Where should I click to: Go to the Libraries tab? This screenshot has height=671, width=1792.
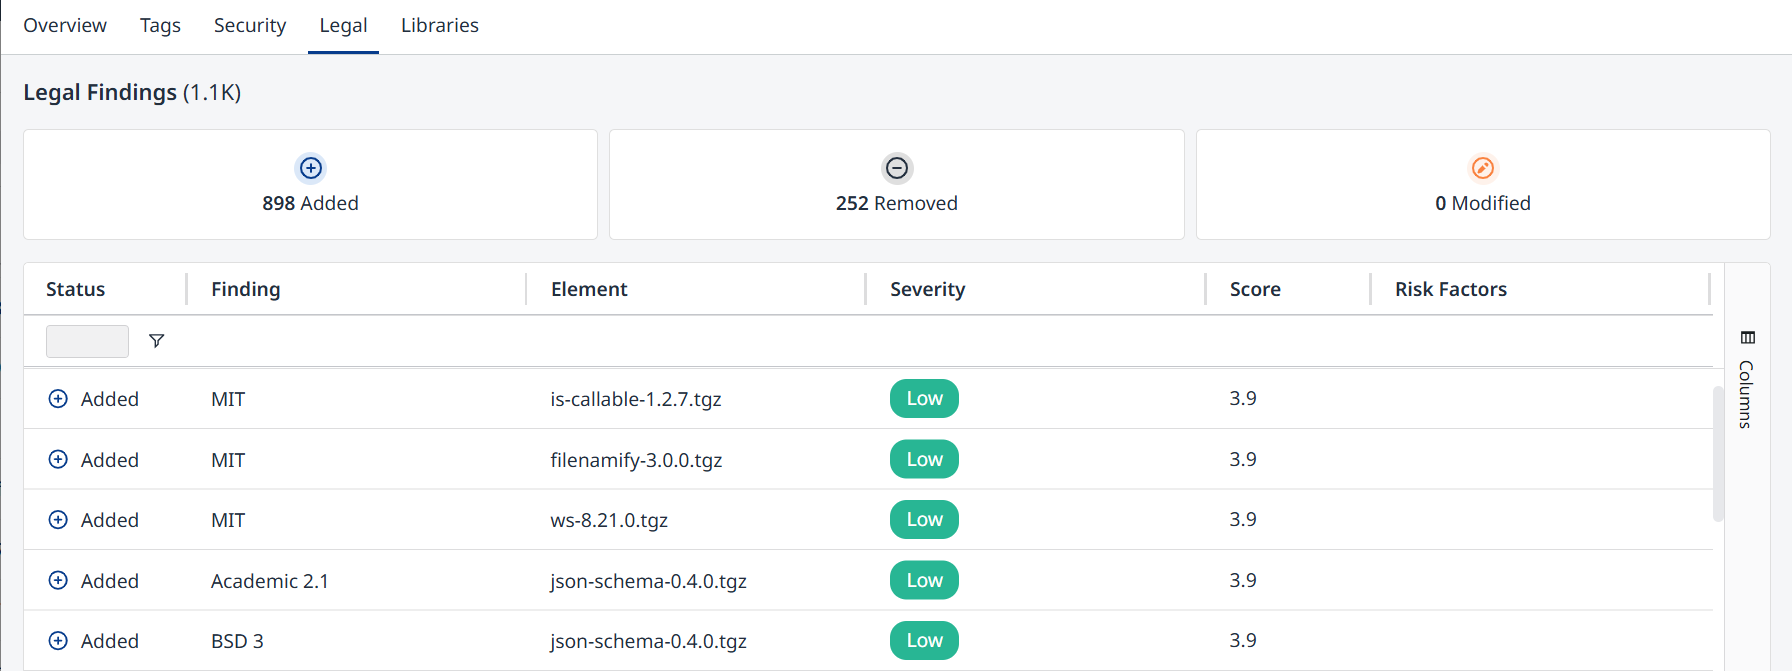point(440,25)
